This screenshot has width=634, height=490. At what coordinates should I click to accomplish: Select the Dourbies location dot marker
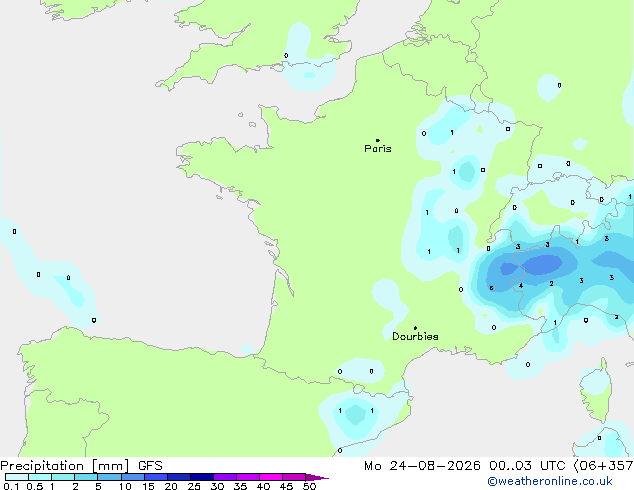tap(415, 328)
